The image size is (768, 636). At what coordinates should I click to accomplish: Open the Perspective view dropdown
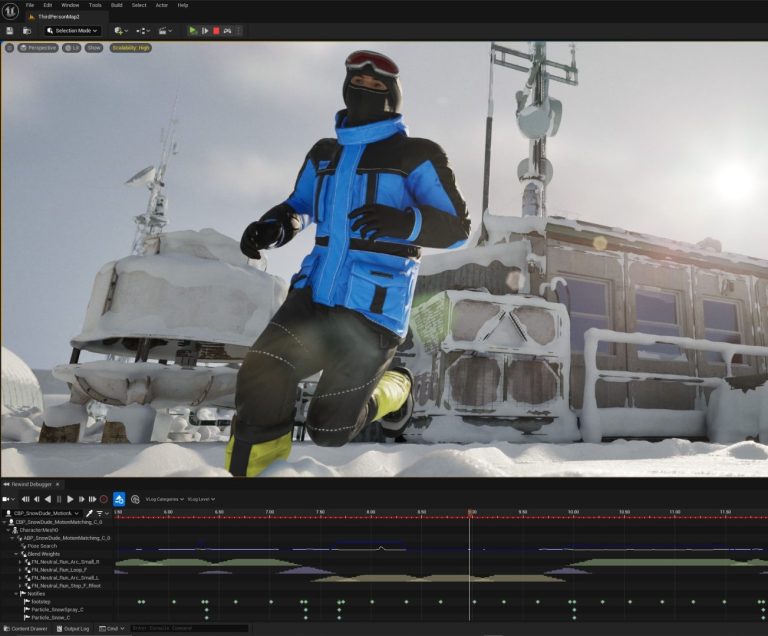click(38, 48)
